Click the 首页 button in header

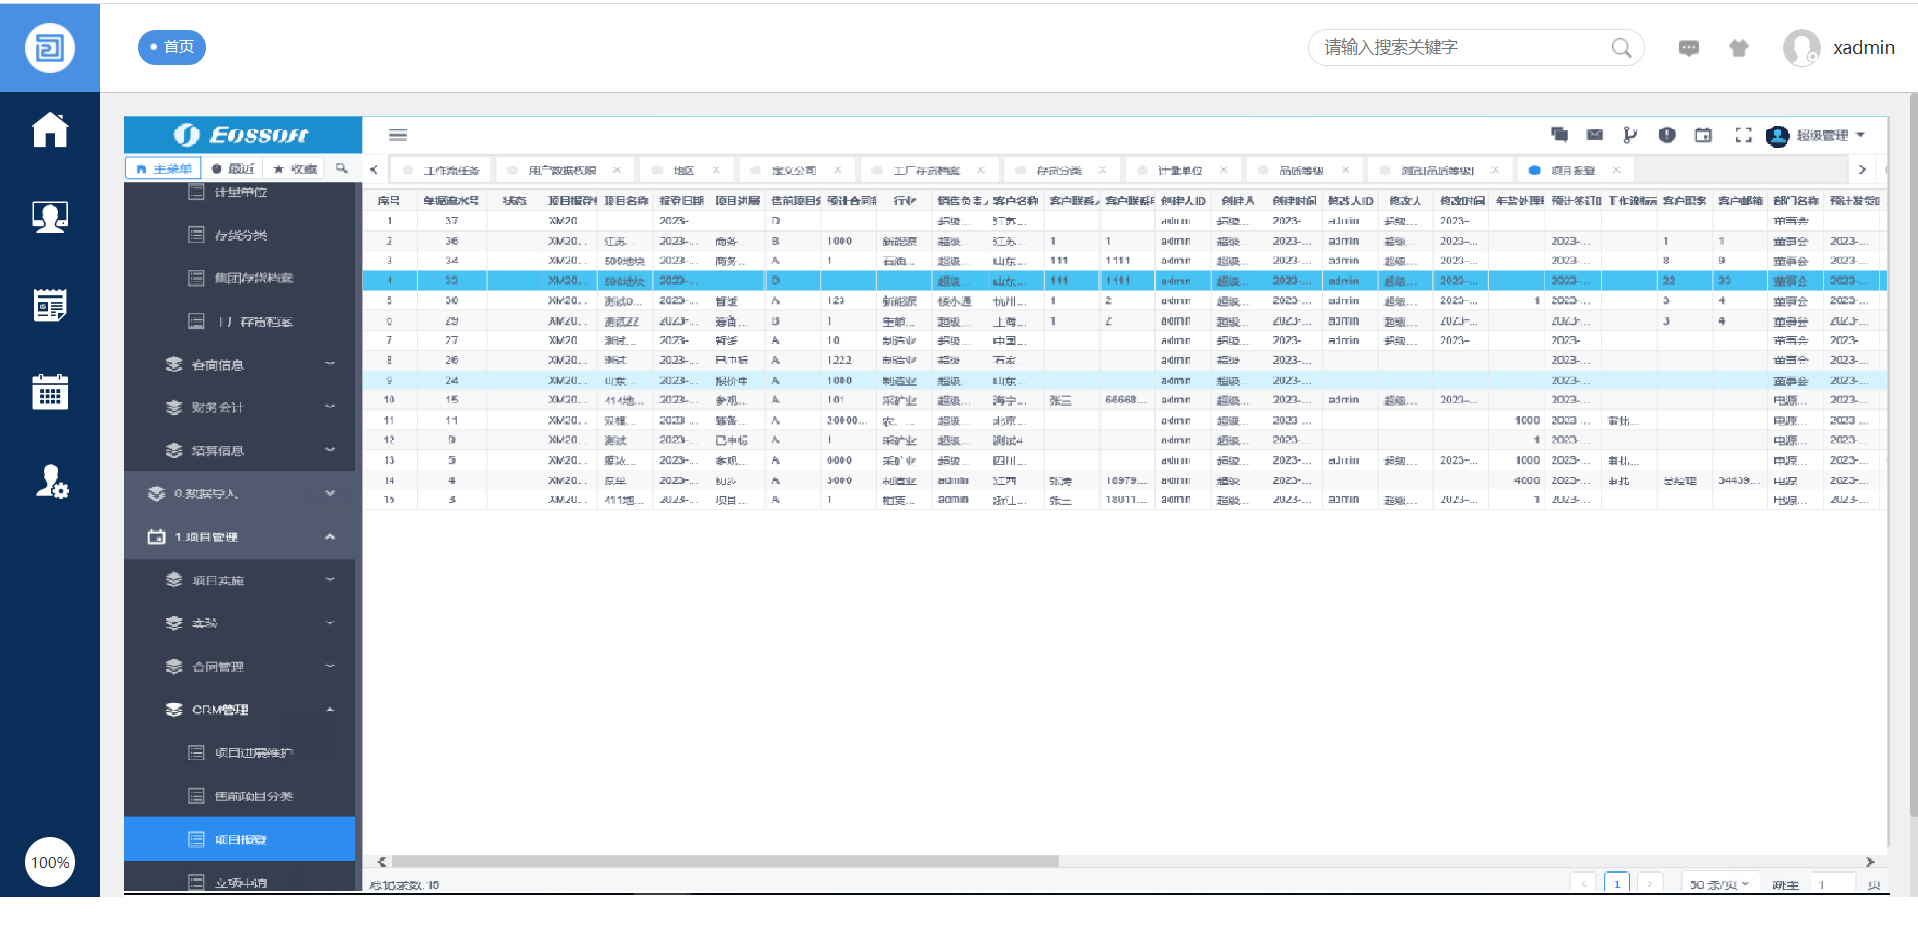click(x=172, y=47)
